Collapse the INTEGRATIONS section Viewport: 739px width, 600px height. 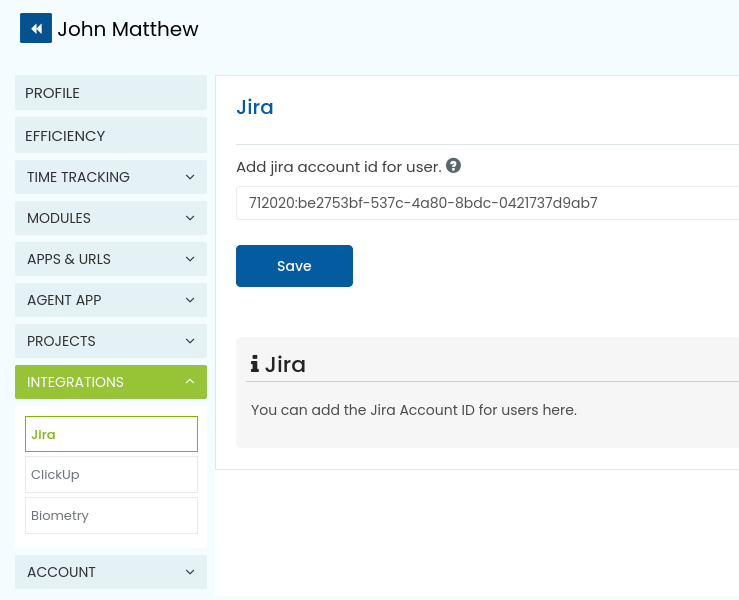tap(111, 382)
